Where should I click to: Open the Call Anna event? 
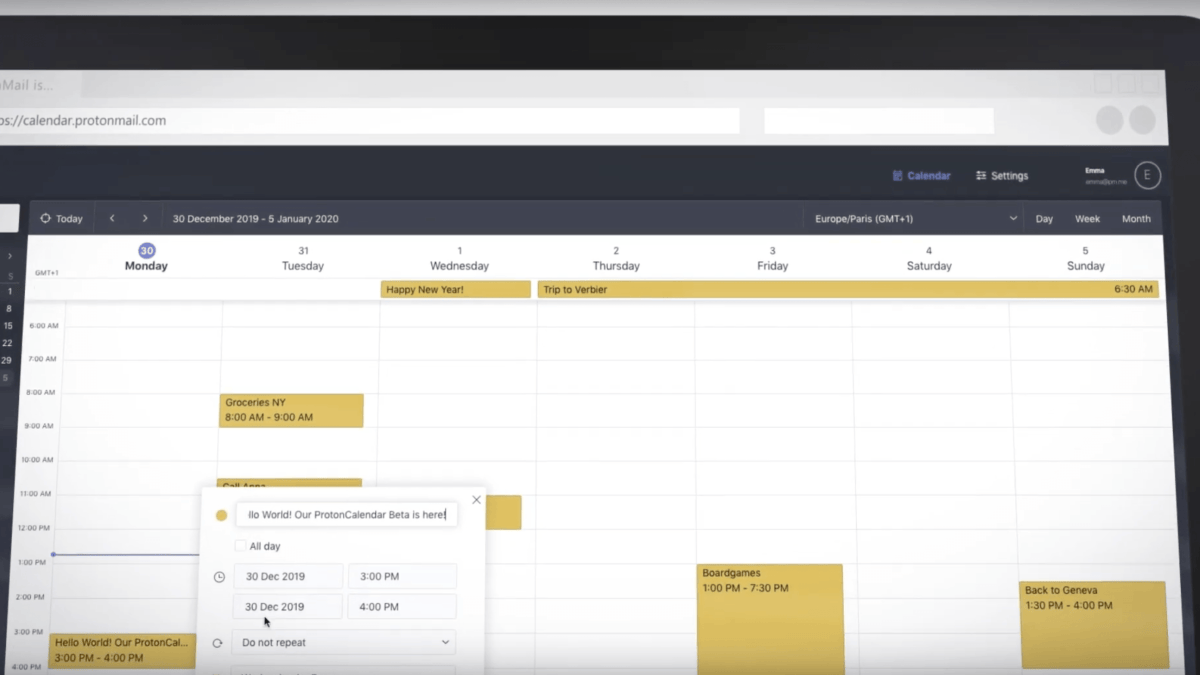click(291, 484)
